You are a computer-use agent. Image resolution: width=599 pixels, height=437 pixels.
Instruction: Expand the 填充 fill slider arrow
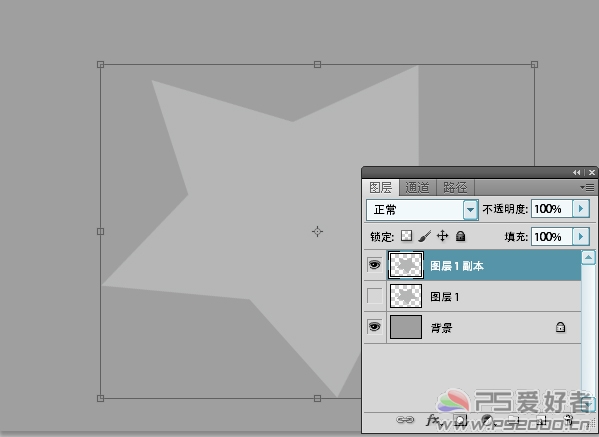click(x=581, y=237)
